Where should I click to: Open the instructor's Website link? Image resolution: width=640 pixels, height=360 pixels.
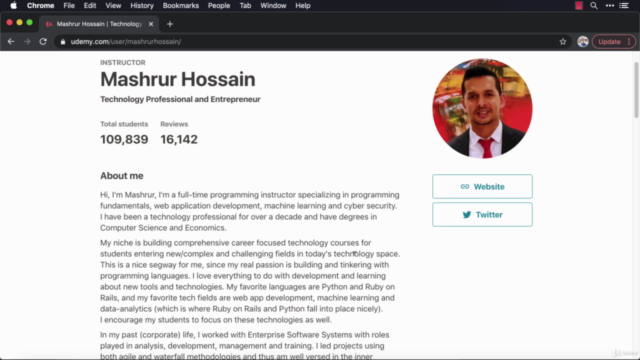482,187
